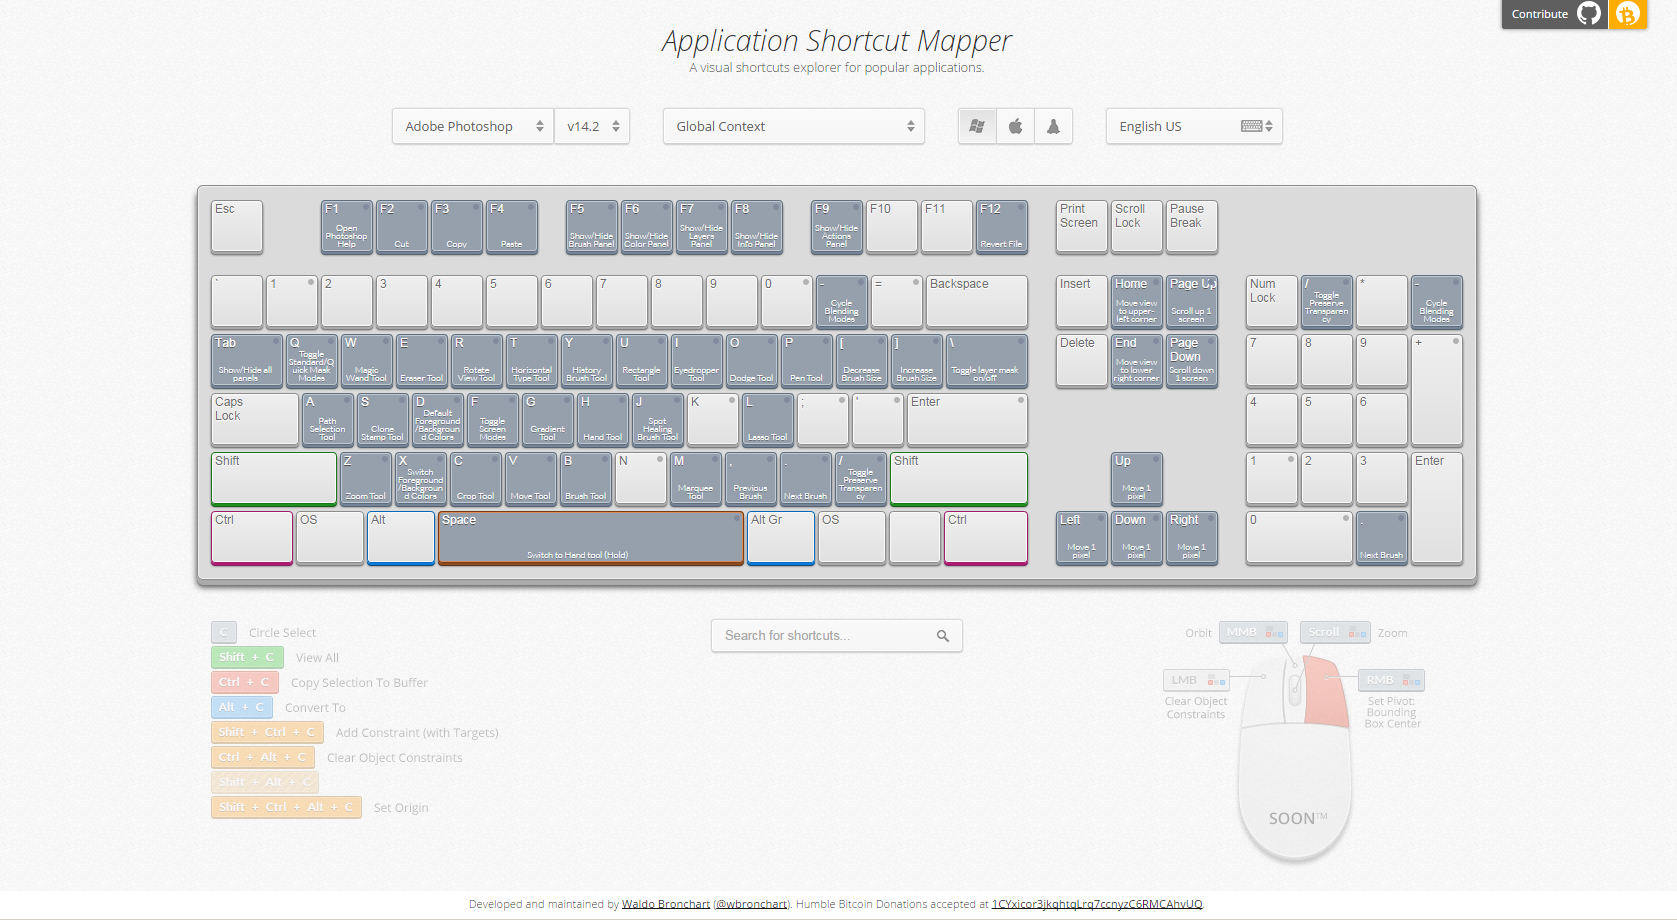This screenshot has height=921, width=1677.
Task: Toggle the Alt Gr modifier key
Action: click(x=781, y=538)
